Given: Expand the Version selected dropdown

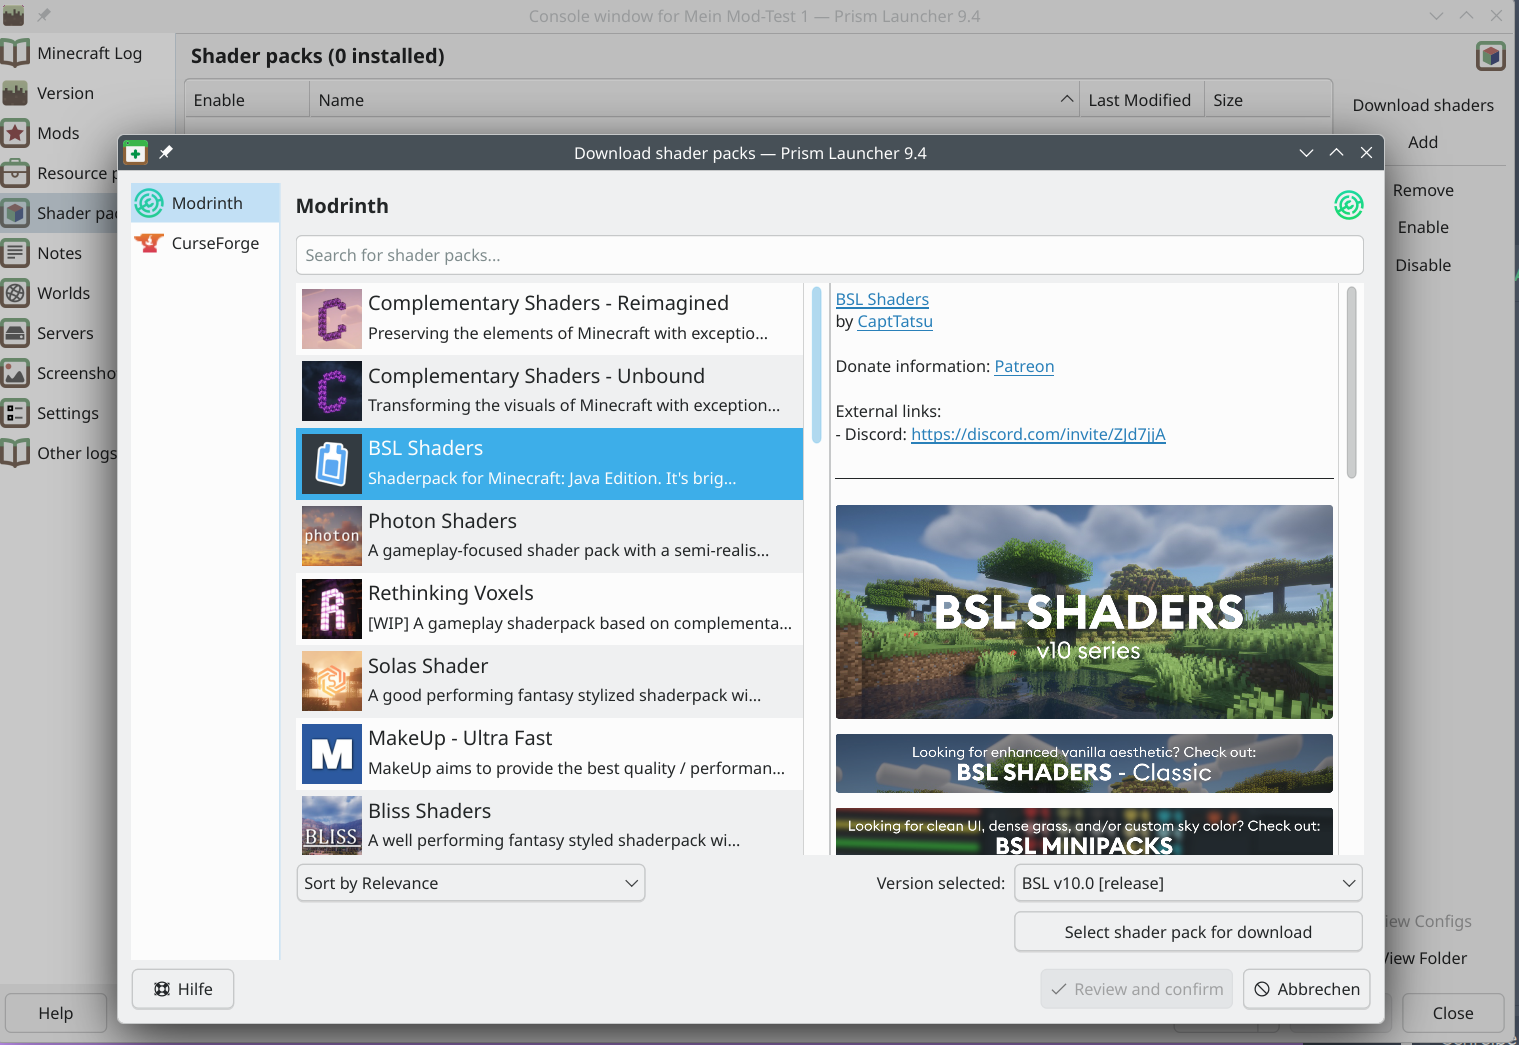Looking at the screenshot, I should point(1187,883).
